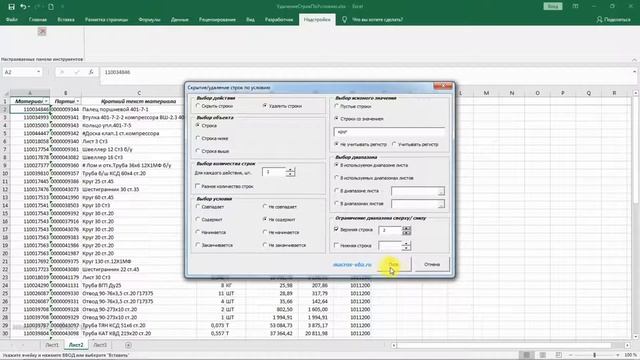The image size is (640, 360).
Task: Click the select-all corner of the sheet
Action: coord(5,93)
